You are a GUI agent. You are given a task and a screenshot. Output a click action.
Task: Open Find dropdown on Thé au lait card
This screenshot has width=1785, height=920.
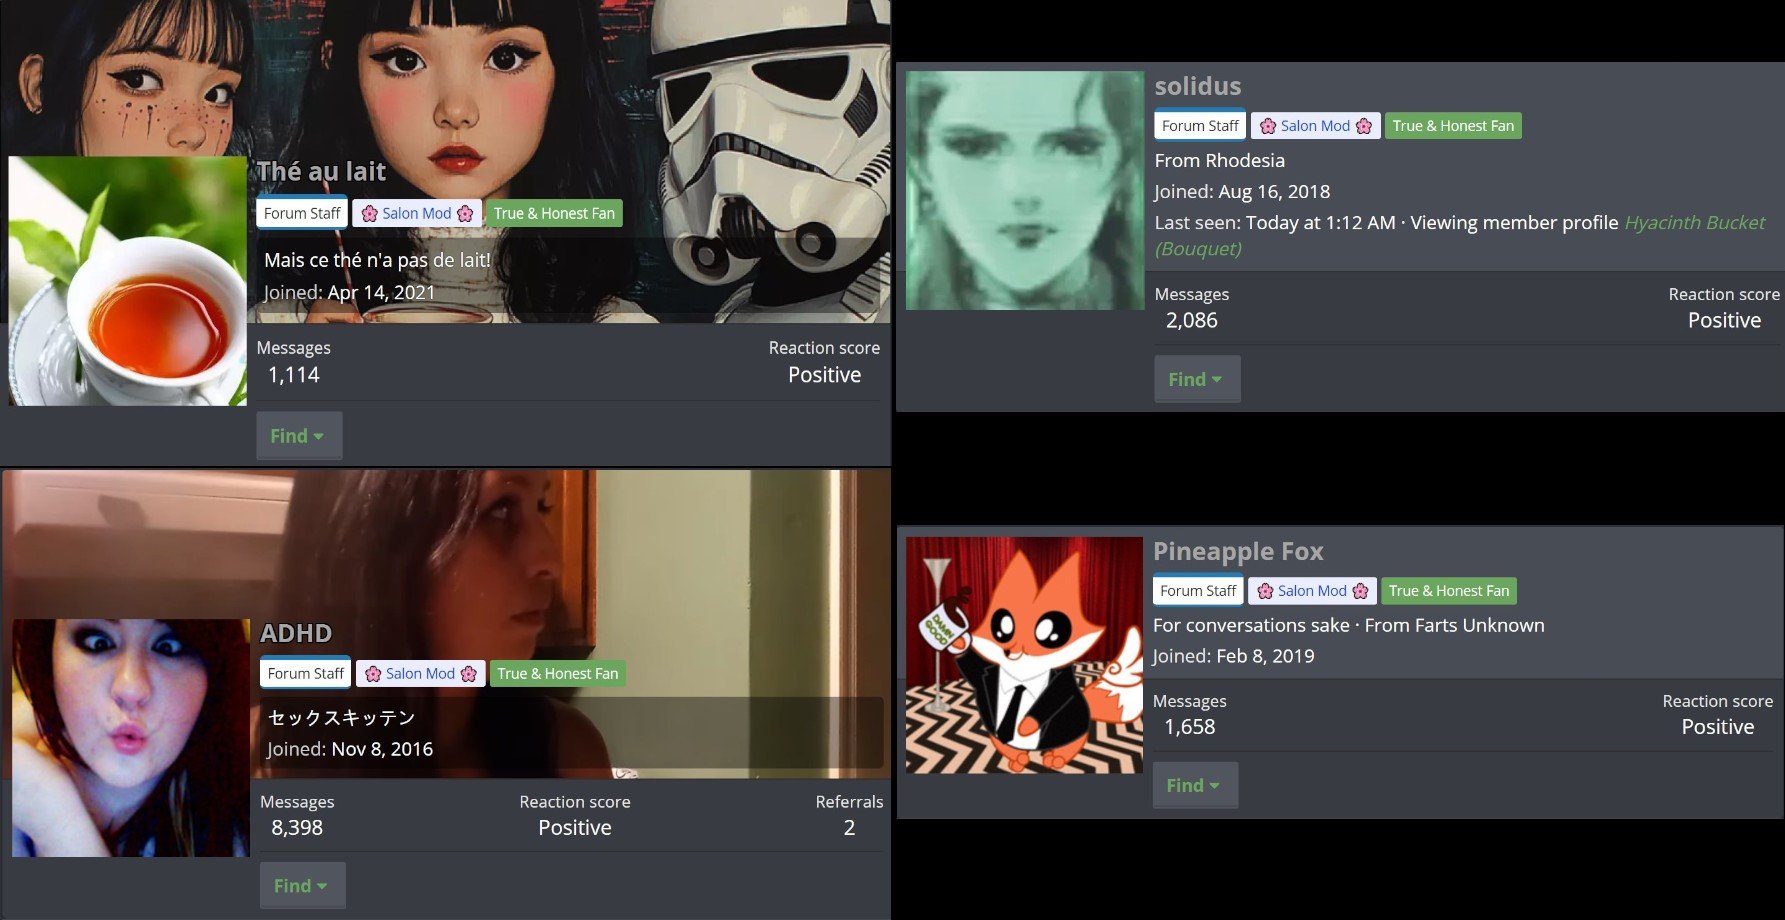tap(298, 436)
